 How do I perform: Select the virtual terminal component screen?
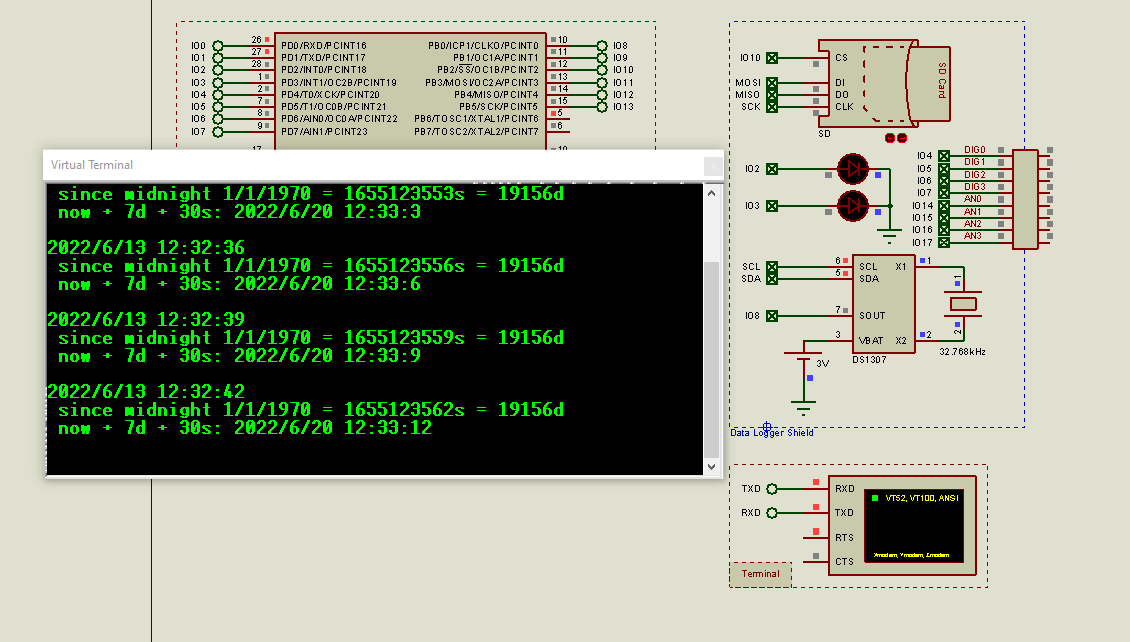click(x=914, y=526)
